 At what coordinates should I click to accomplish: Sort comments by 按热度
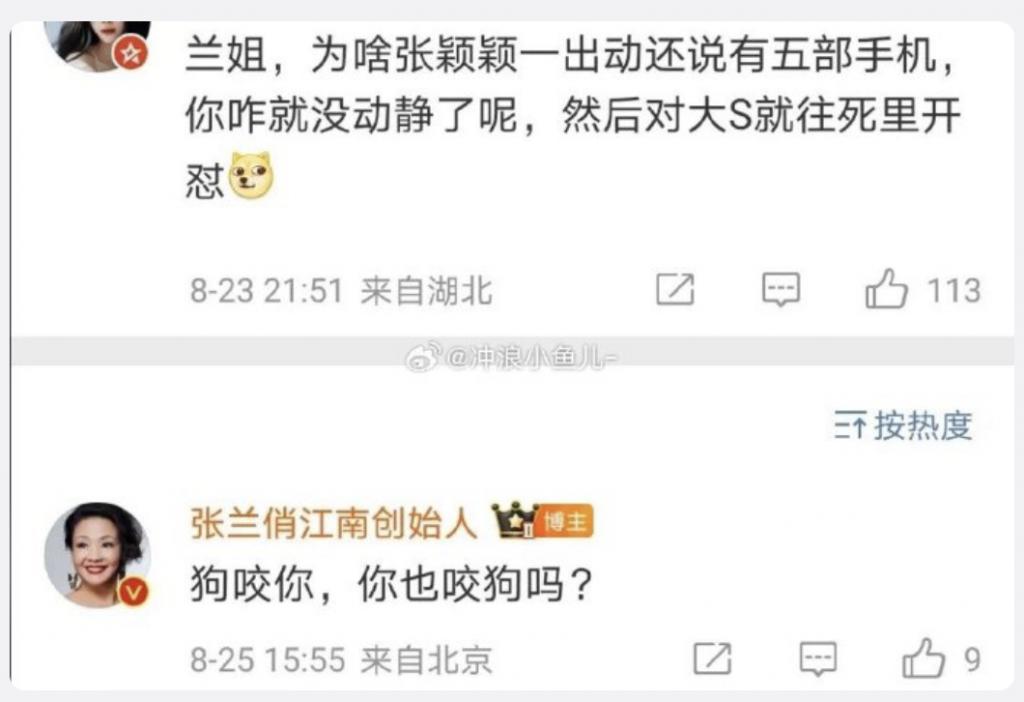coord(903,426)
